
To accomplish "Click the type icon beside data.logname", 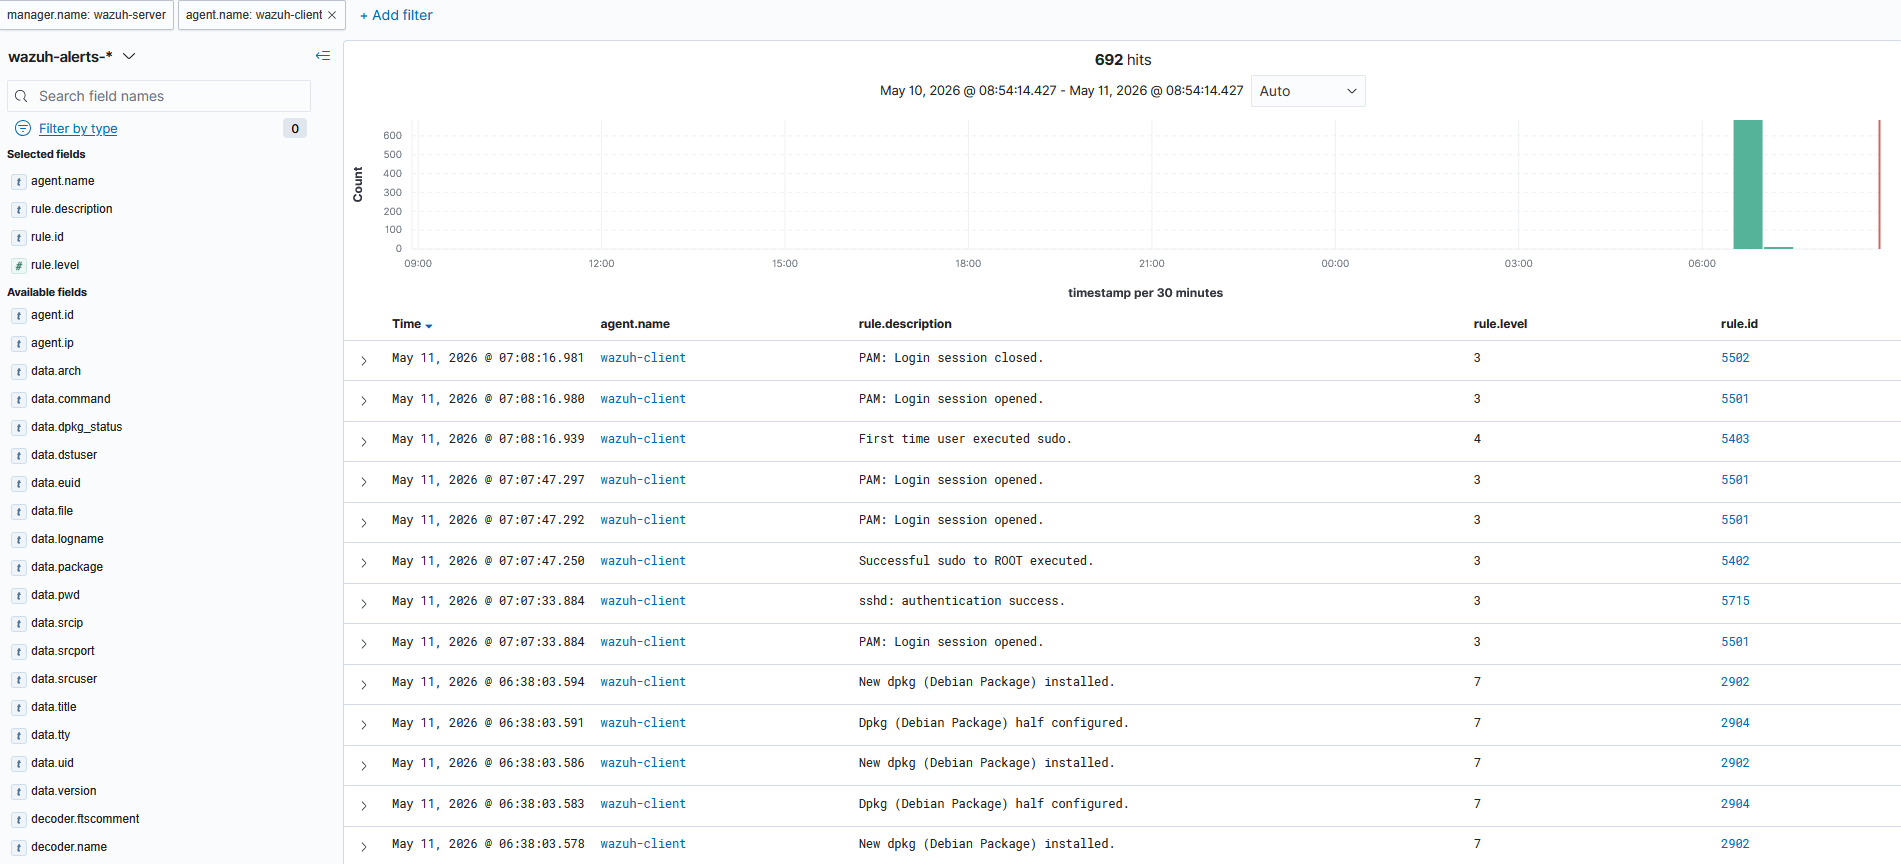I will 19,540.
